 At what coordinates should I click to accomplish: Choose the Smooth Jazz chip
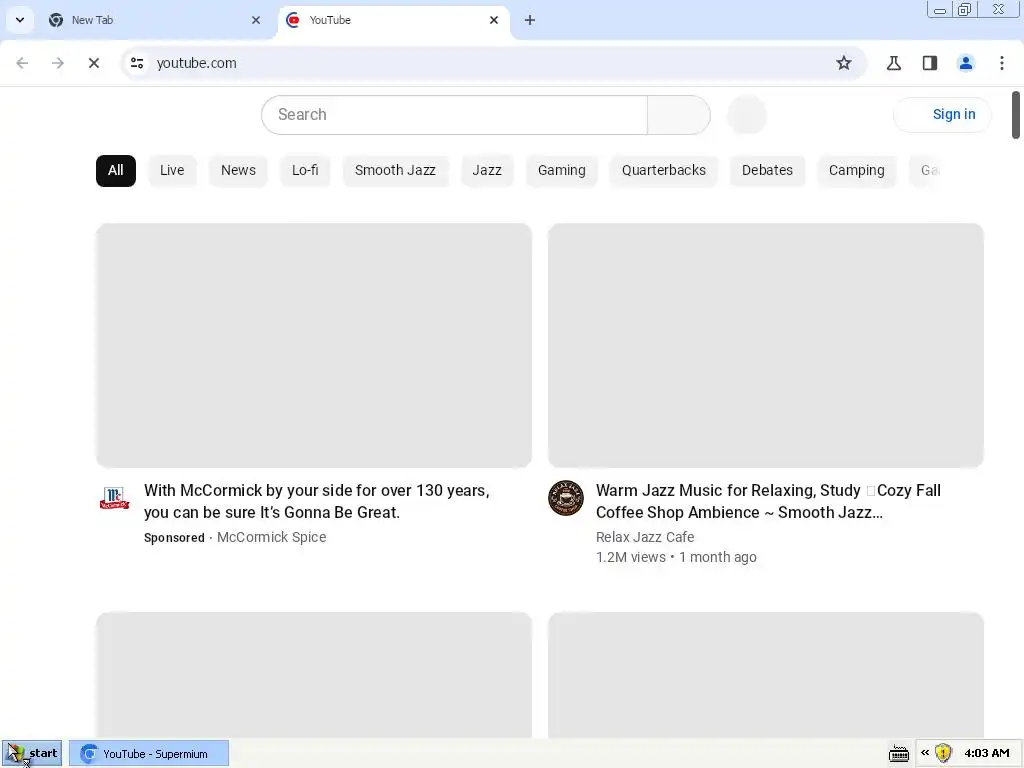click(x=395, y=170)
